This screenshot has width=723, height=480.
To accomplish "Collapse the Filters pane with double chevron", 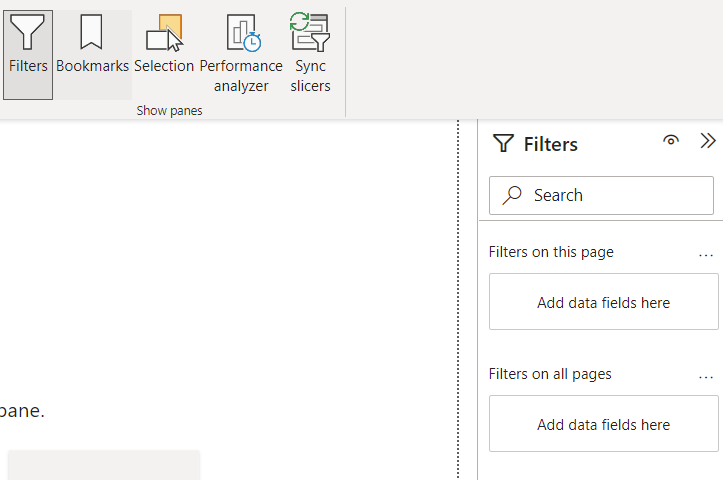I will point(708,141).
